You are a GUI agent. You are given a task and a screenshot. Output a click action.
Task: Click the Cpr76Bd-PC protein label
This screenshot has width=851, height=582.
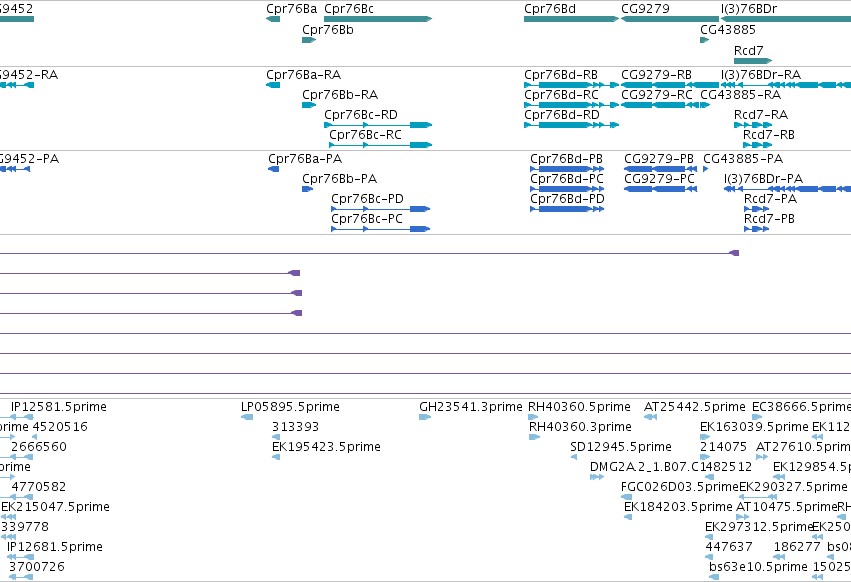click(x=567, y=179)
